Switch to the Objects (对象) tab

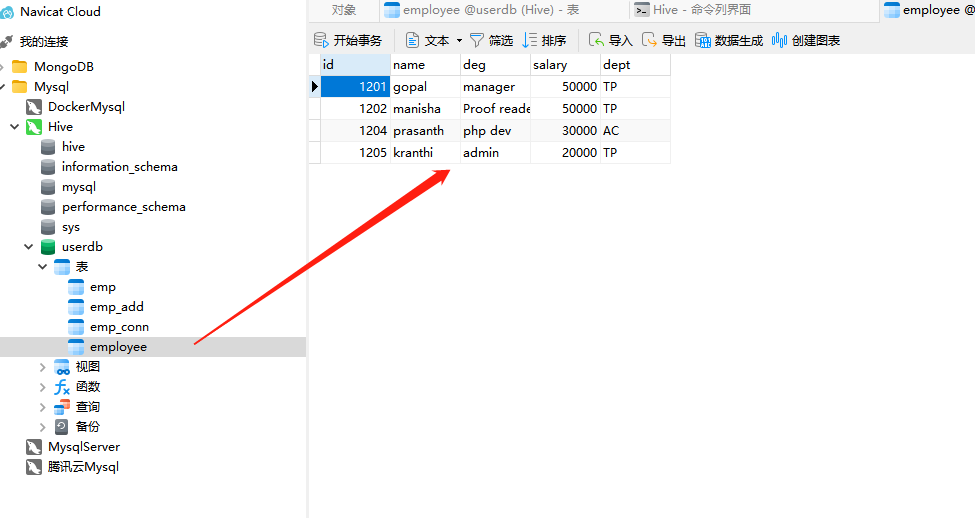pyautogui.click(x=343, y=10)
